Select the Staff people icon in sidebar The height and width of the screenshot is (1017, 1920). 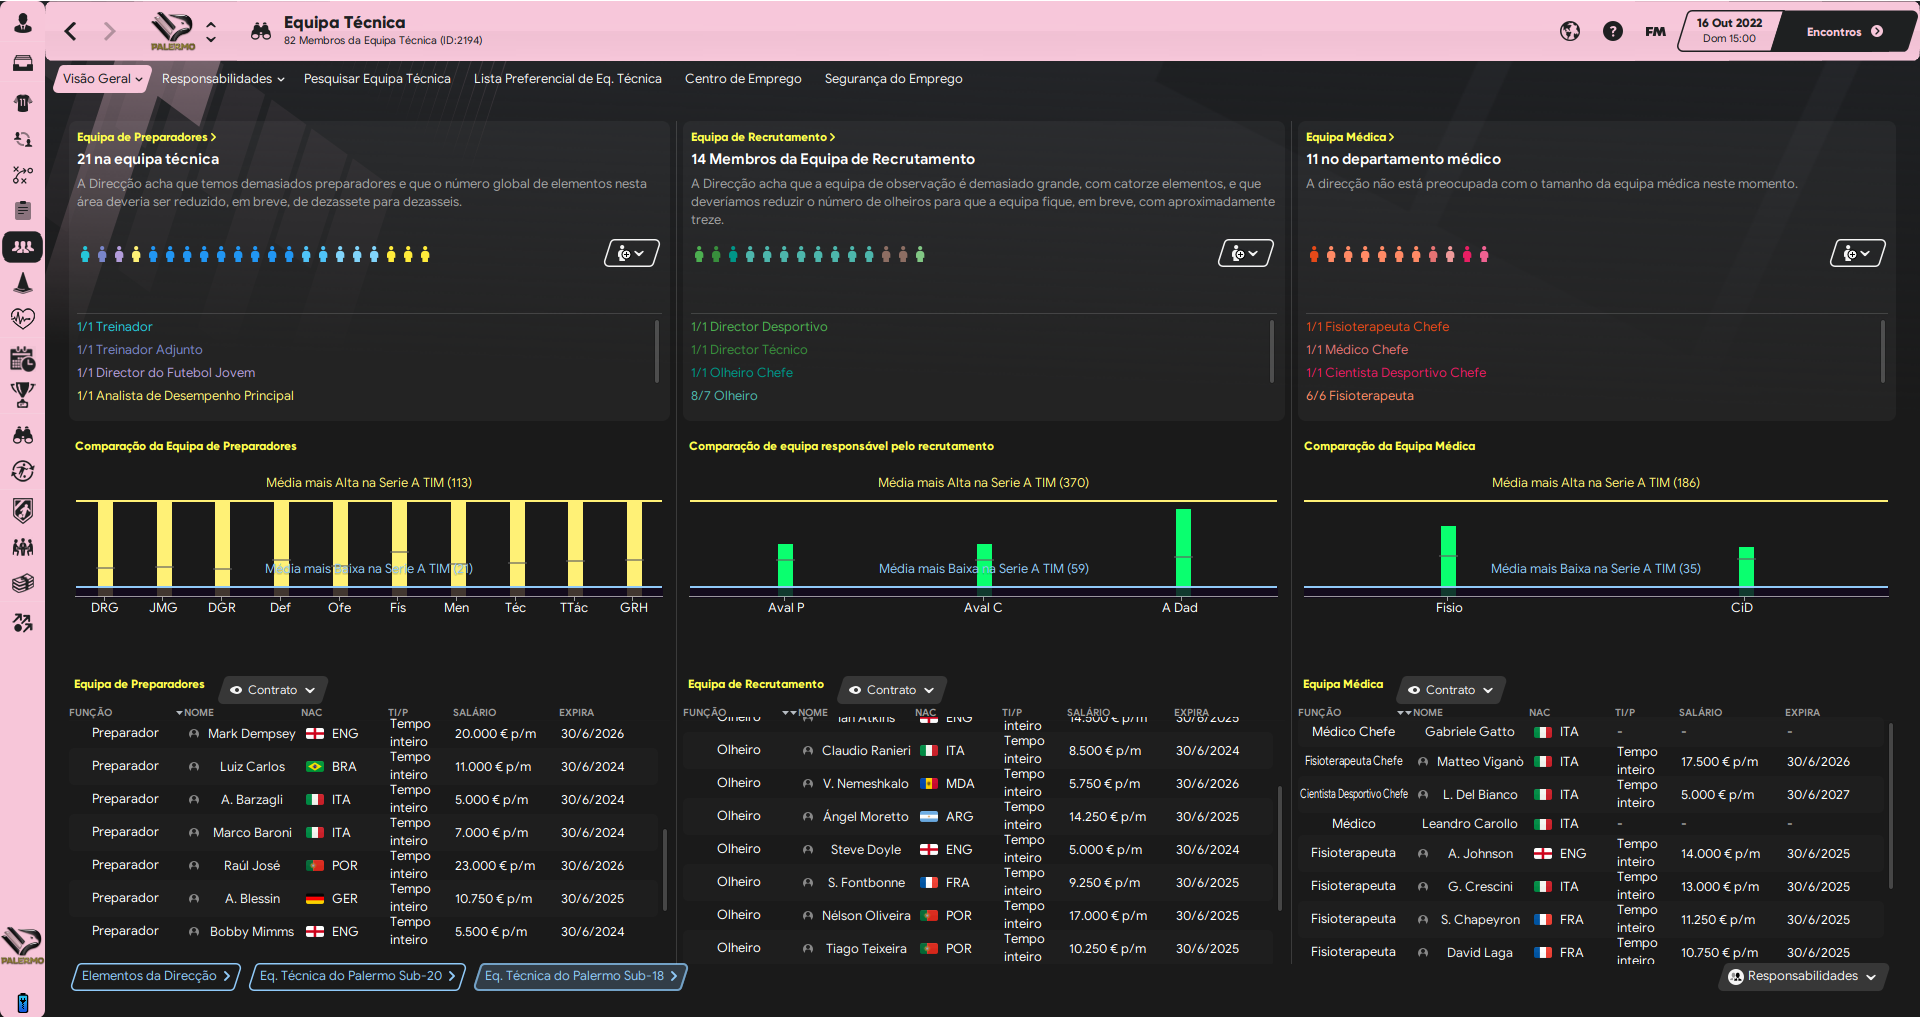click(22, 247)
